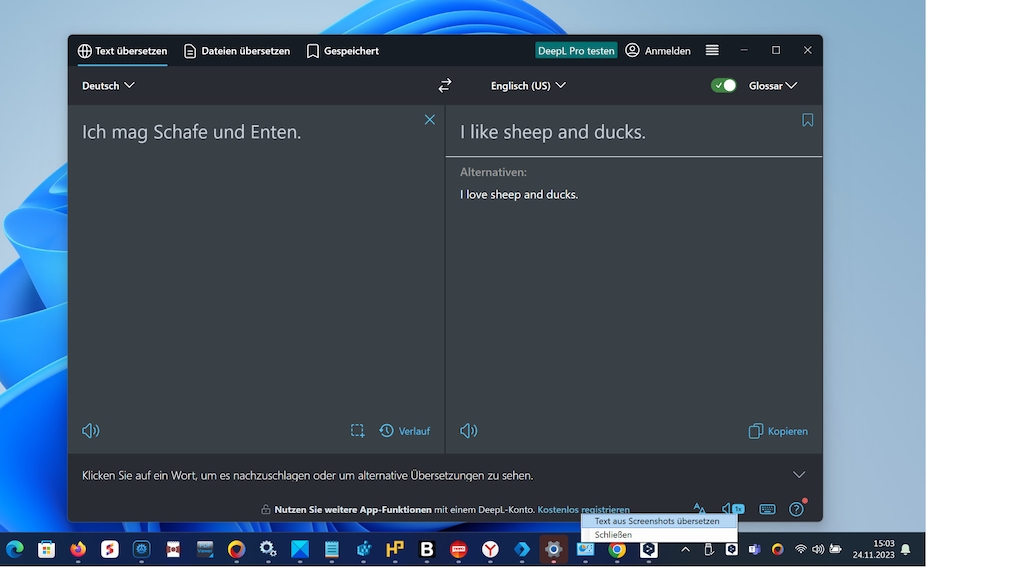
Task: Open the Deutsch source language dropdown
Action: 108,86
